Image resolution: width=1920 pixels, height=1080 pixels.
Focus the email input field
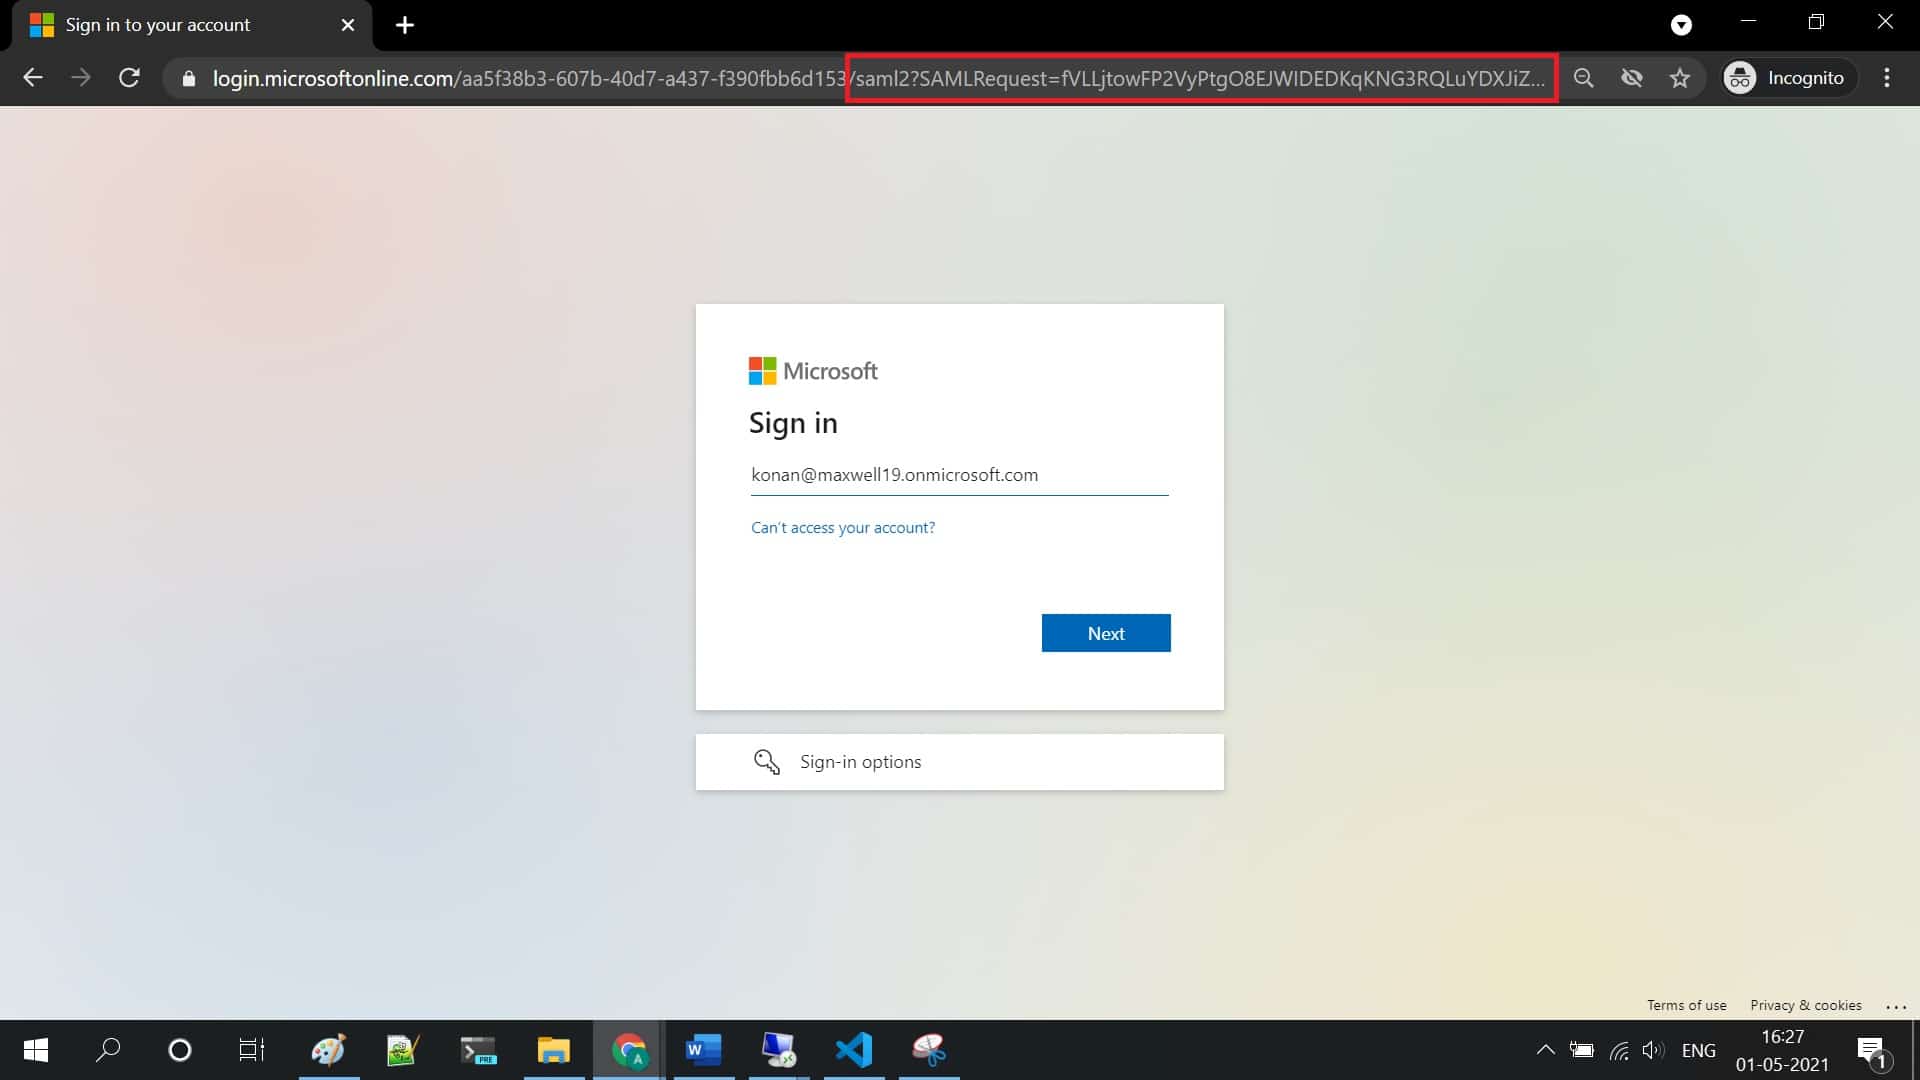[x=959, y=475]
